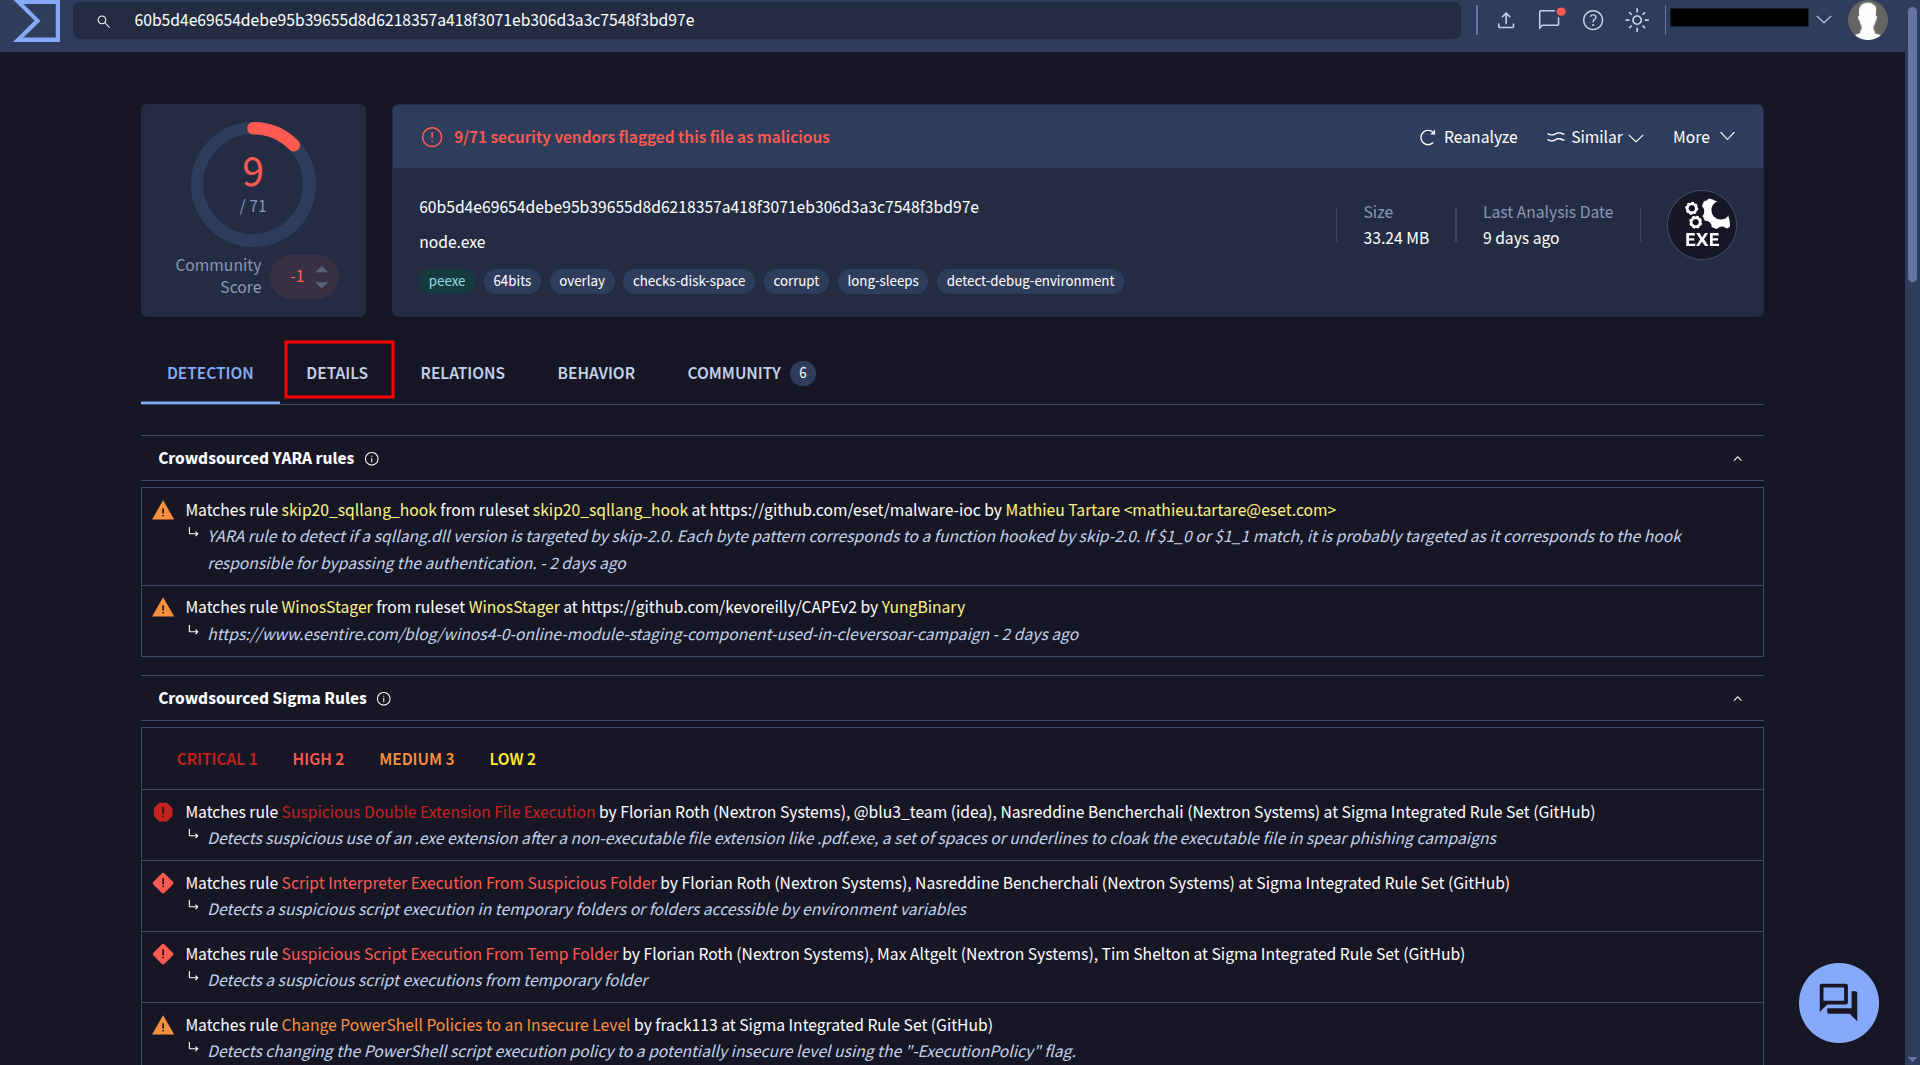1920x1065 pixels.
Task: Expand the More options menu
Action: pos(1701,137)
